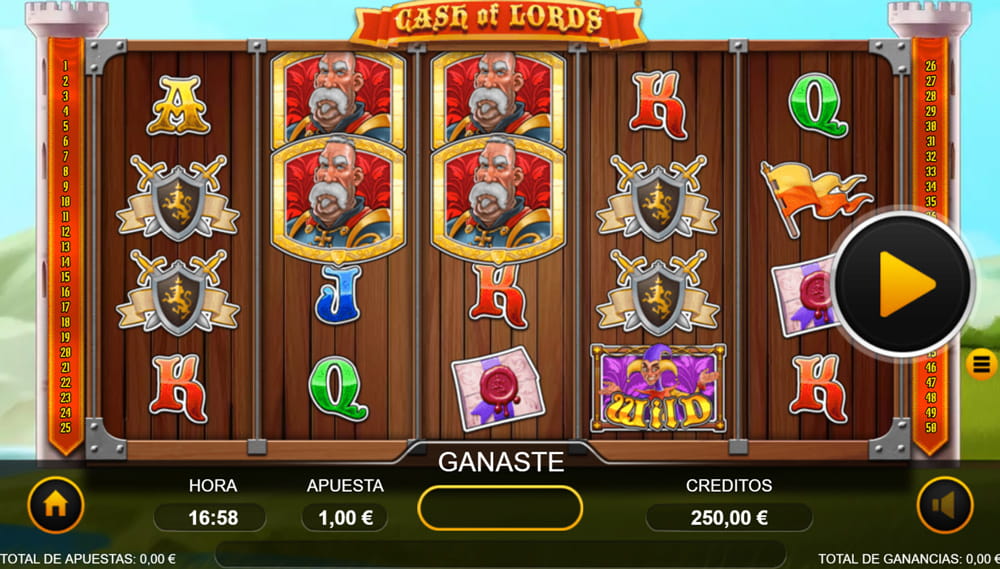Click the red K symbol on reel four
The height and width of the screenshot is (569, 1000).
click(658, 105)
